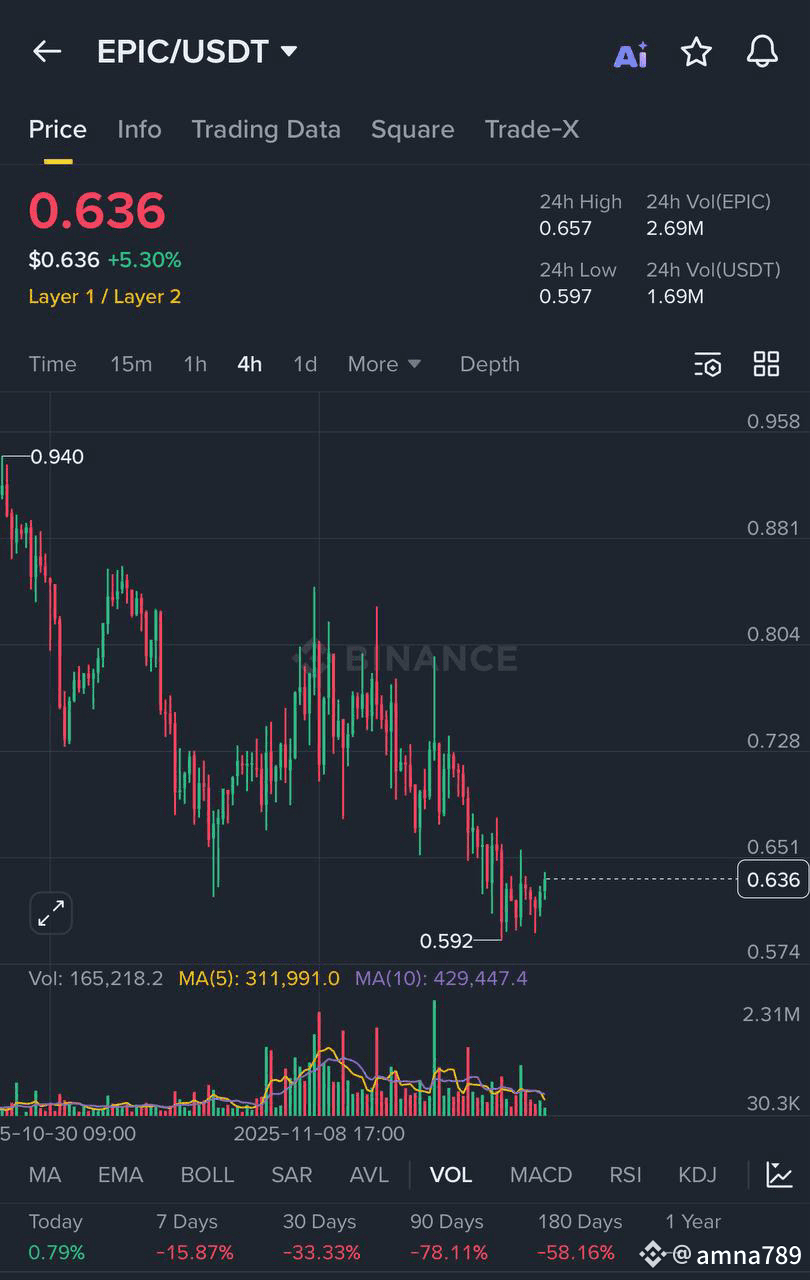Expand chart to fullscreen arrows icon
The image size is (810, 1280).
[51, 912]
